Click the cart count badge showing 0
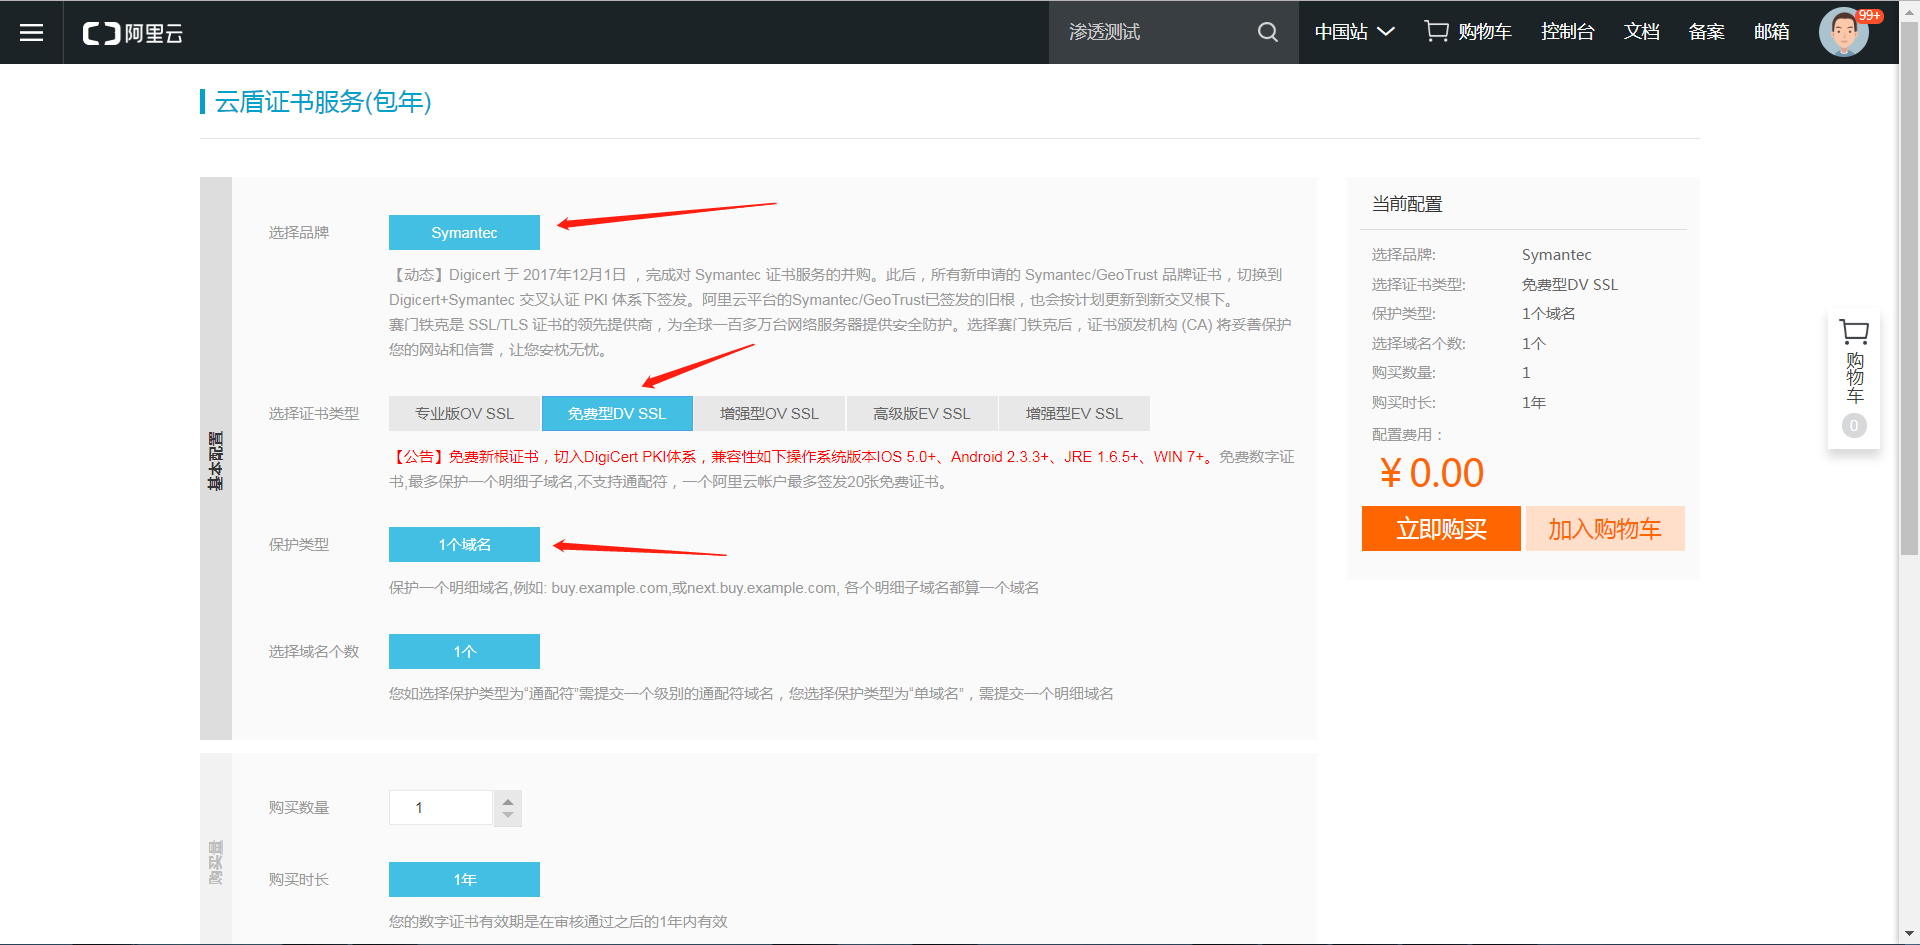The height and width of the screenshot is (945, 1920). click(1853, 426)
